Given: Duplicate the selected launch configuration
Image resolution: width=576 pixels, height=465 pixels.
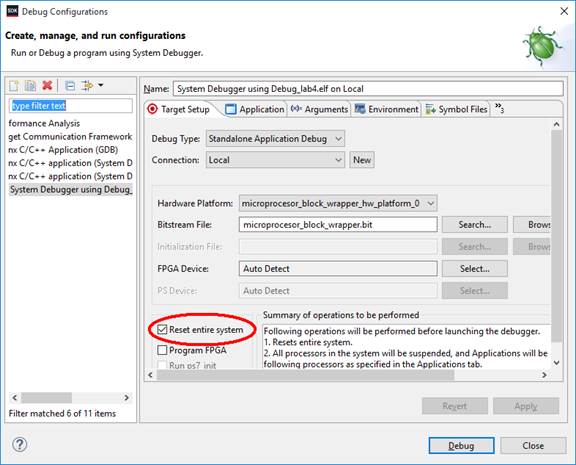Looking at the screenshot, I should tap(30, 86).
